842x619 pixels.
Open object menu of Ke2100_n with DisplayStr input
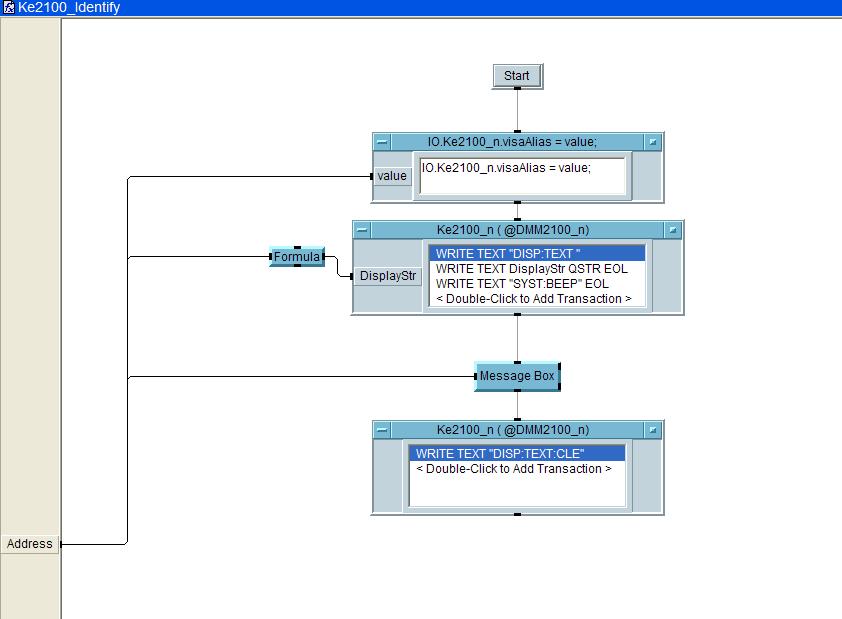point(362,230)
